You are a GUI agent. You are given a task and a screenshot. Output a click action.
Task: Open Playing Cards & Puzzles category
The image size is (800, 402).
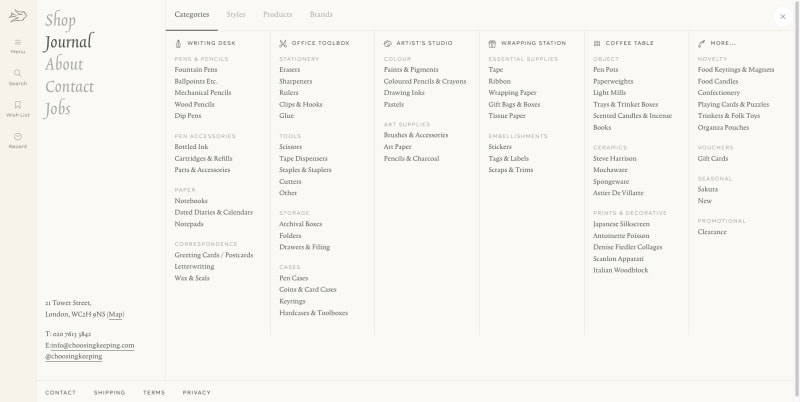coord(733,104)
